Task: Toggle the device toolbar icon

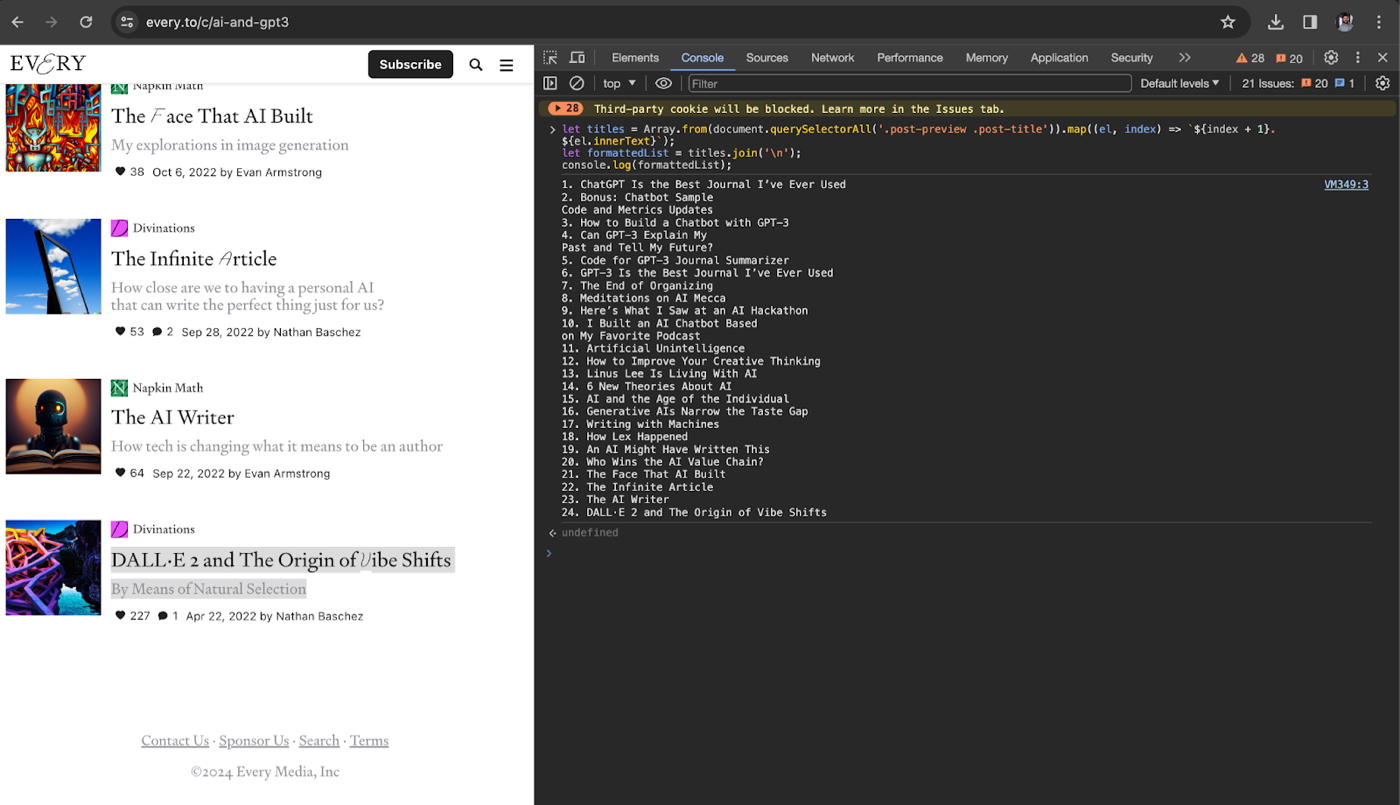Action: point(577,58)
